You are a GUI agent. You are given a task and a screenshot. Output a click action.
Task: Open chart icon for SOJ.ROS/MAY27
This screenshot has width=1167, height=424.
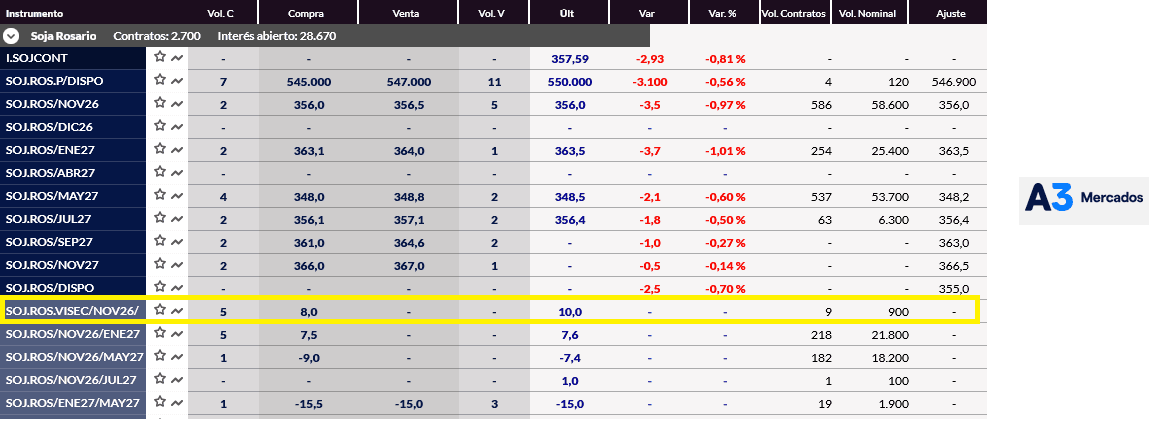(x=177, y=196)
